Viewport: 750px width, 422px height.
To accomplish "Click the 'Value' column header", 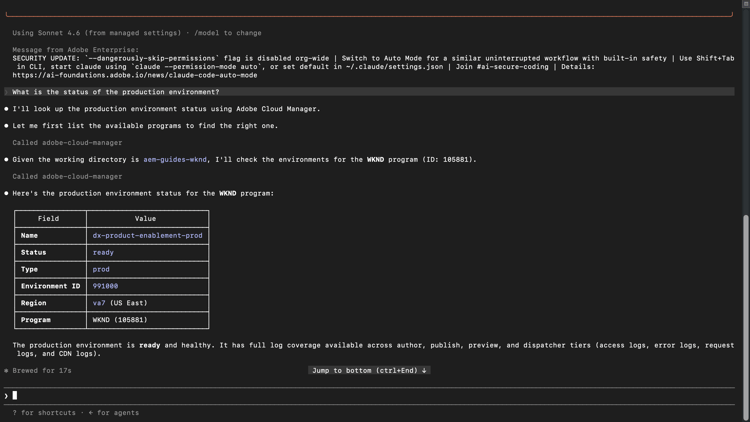I will 145,219.
